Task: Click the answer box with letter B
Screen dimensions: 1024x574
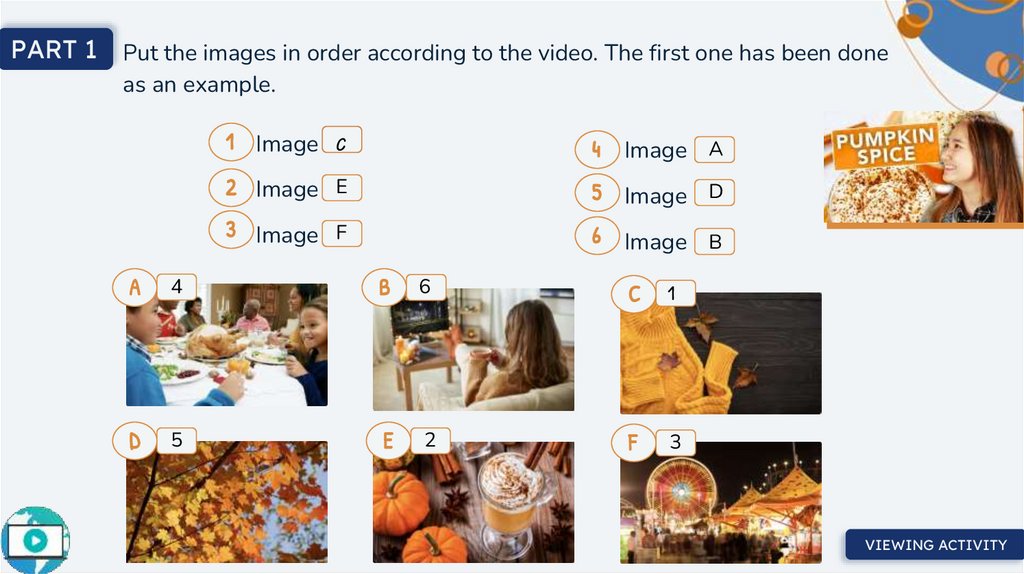Action: tap(714, 242)
